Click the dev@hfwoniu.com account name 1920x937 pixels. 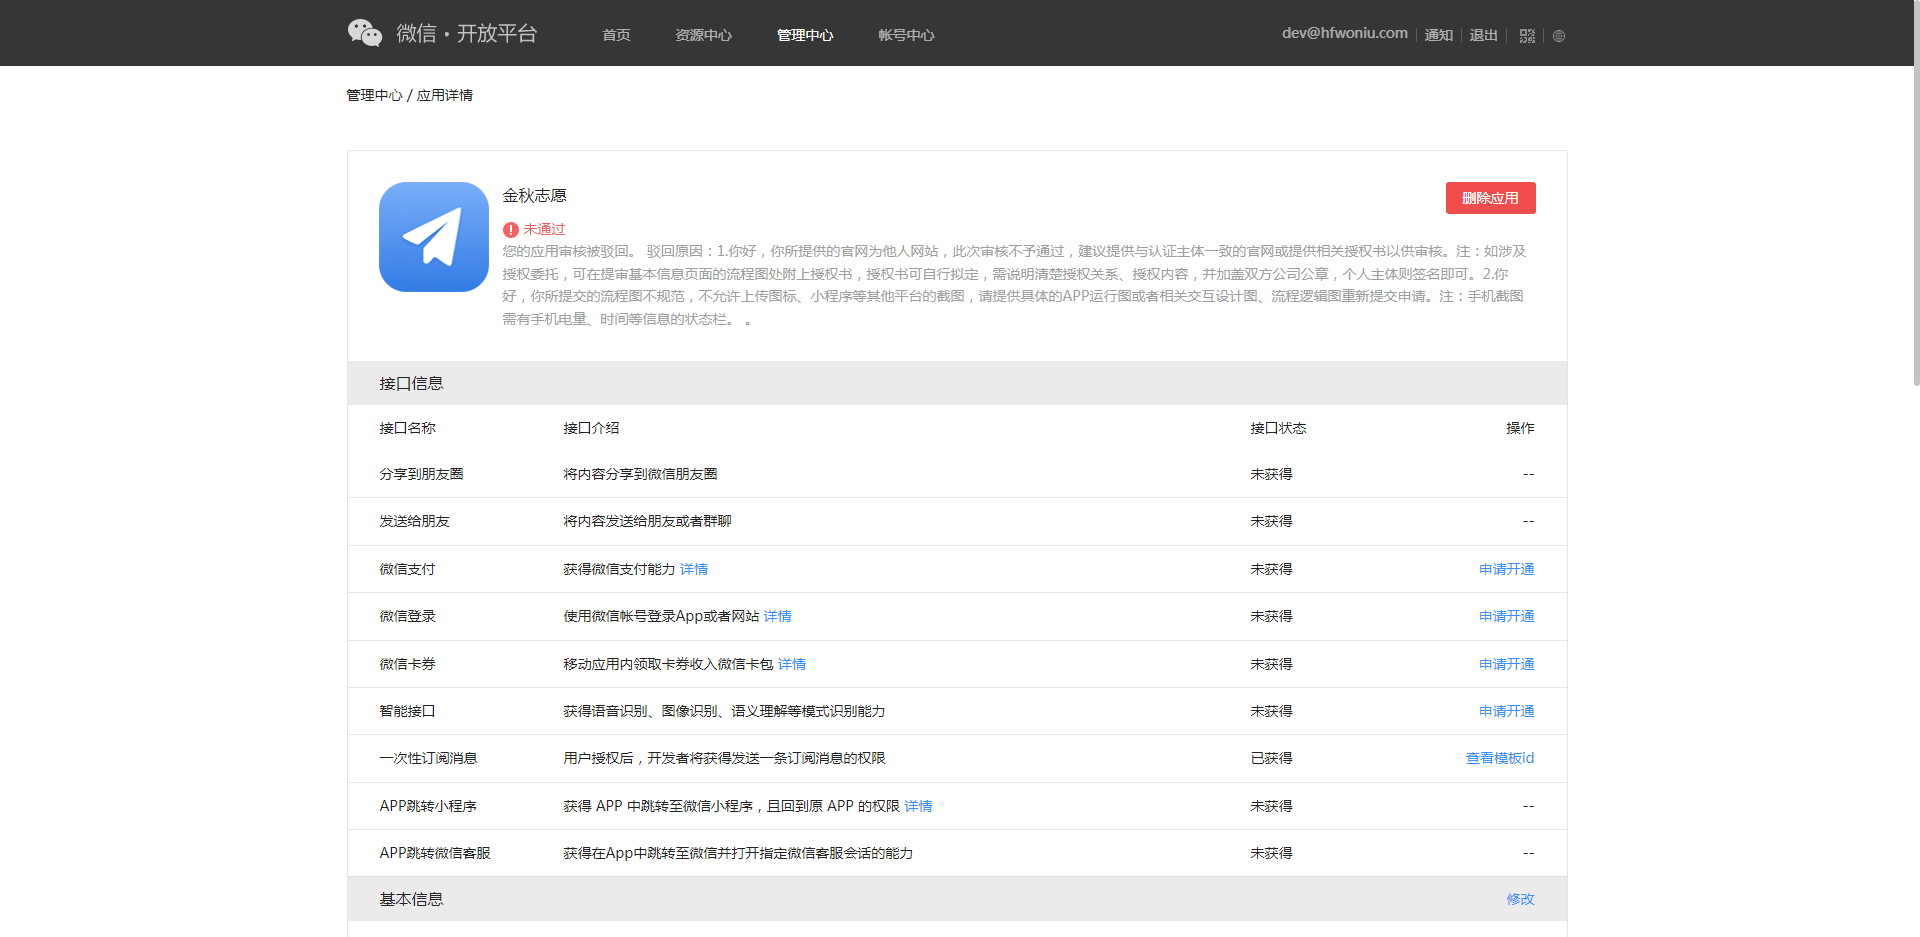point(1345,33)
